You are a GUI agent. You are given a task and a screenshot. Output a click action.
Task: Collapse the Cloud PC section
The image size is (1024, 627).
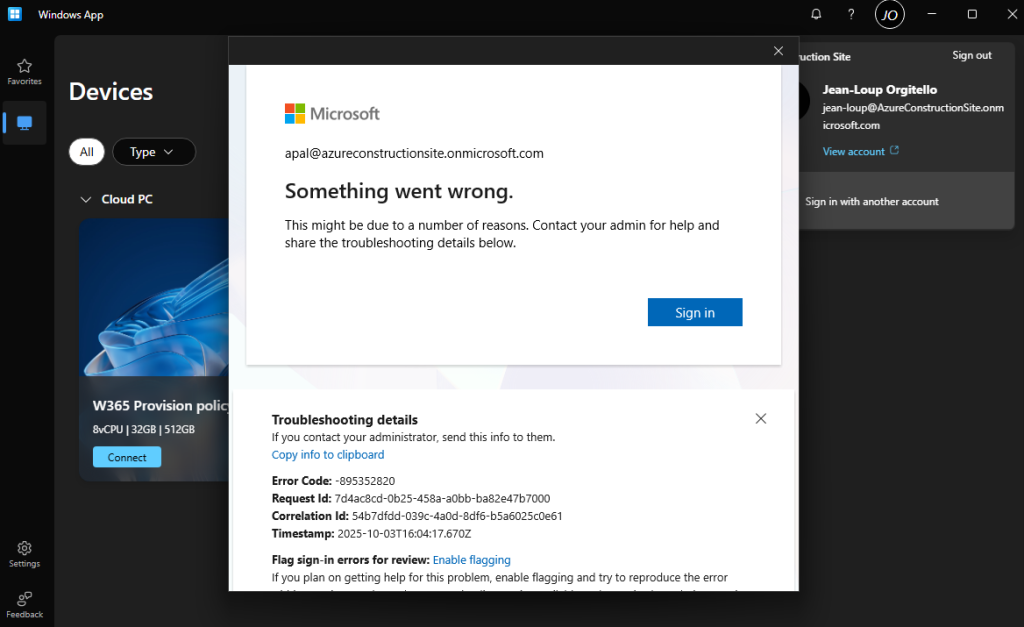[85, 199]
